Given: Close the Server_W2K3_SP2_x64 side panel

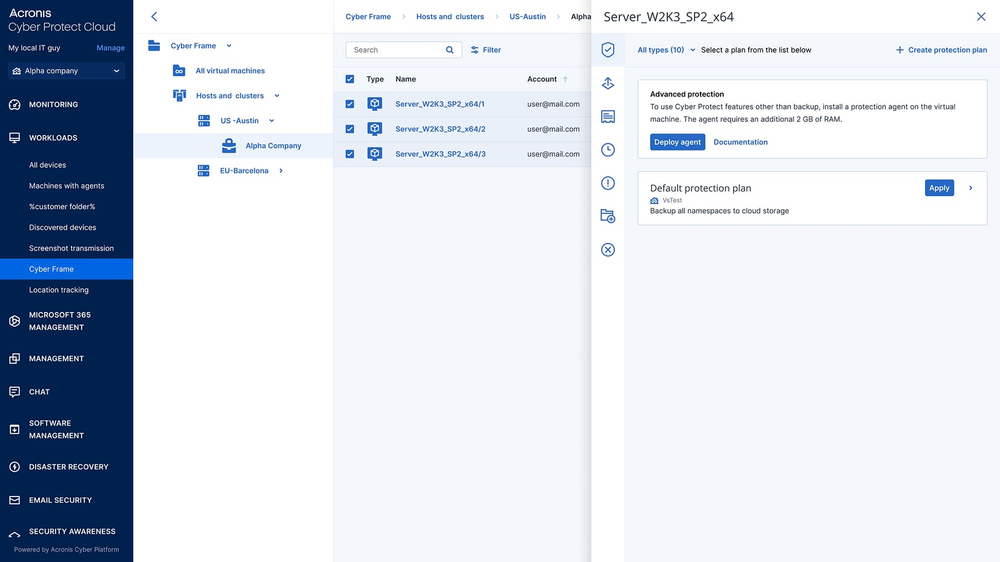Looking at the screenshot, I should [x=981, y=17].
